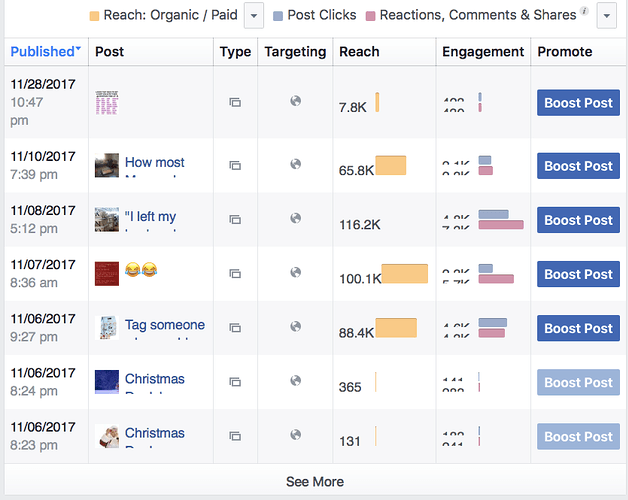Open the Reach: Organic / Paid dropdown
This screenshot has height=500, width=628.
(x=254, y=16)
